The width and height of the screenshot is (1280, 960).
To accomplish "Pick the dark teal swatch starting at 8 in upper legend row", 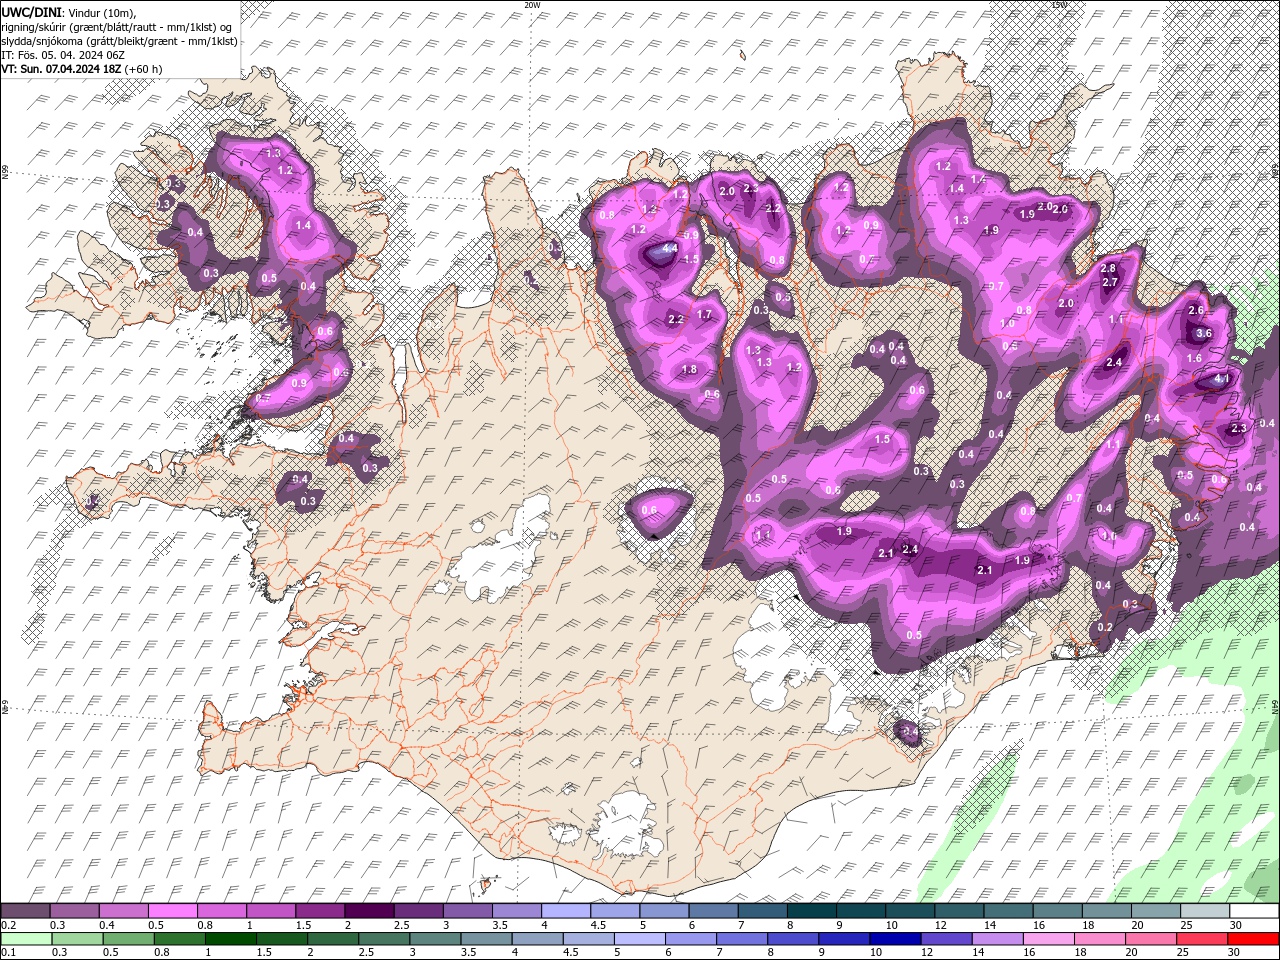I will click(x=812, y=911).
